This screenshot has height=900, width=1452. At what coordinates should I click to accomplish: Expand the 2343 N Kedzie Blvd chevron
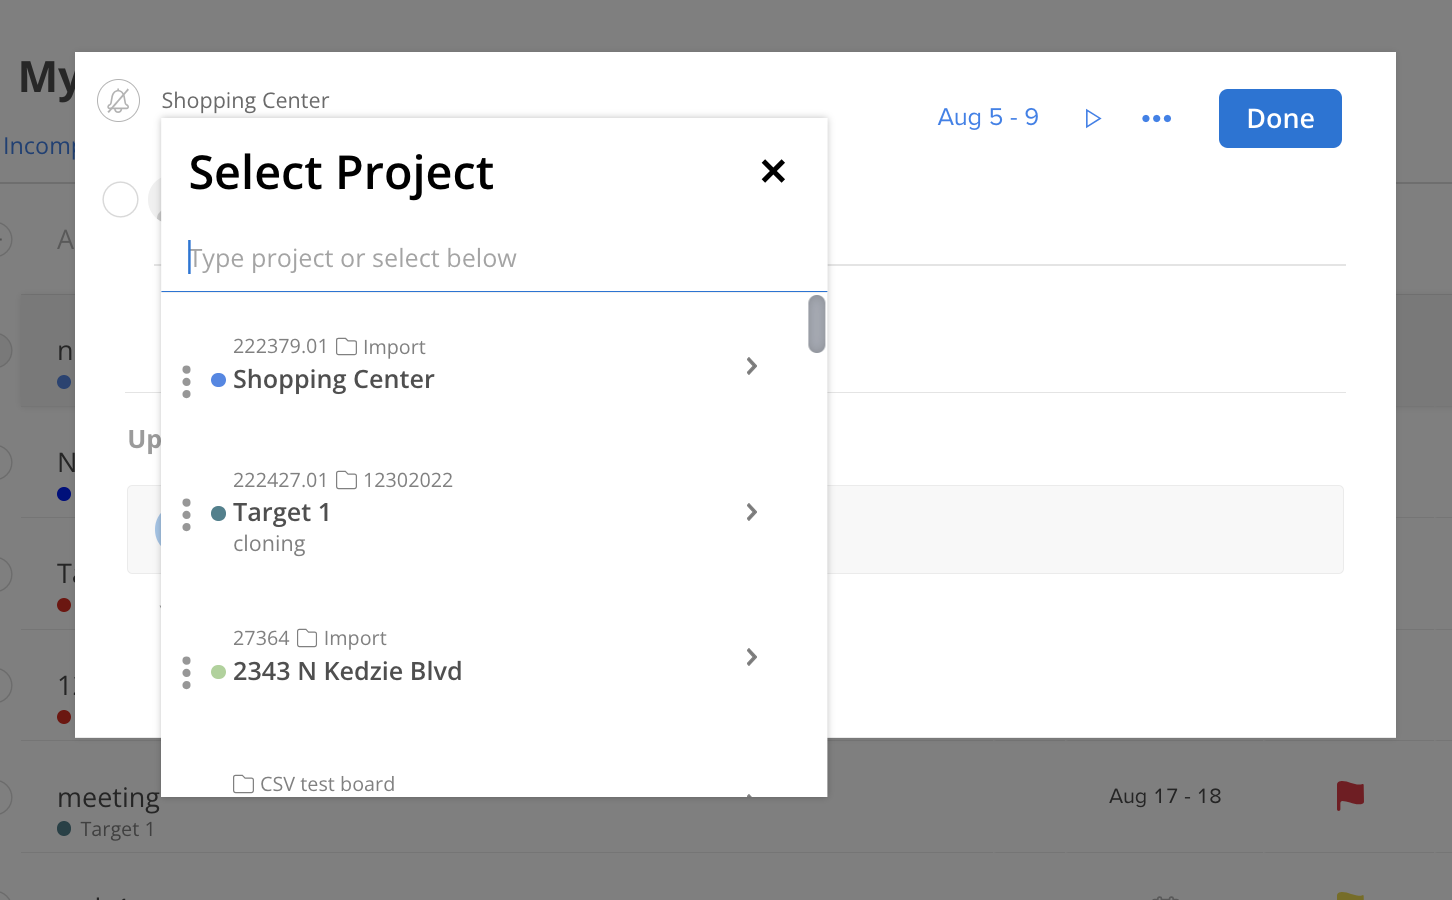pyautogui.click(x=751, y=657)
